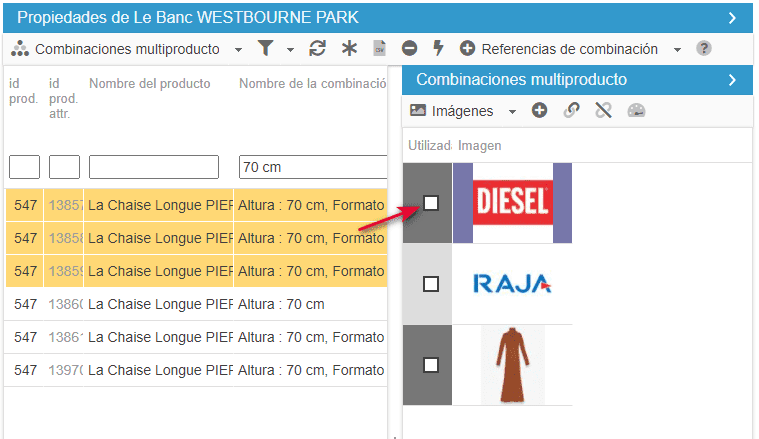Expand the Referencias de combinación dropdown
The height and width of the screenshot is (439, 759).
click(x=677, y=49)
